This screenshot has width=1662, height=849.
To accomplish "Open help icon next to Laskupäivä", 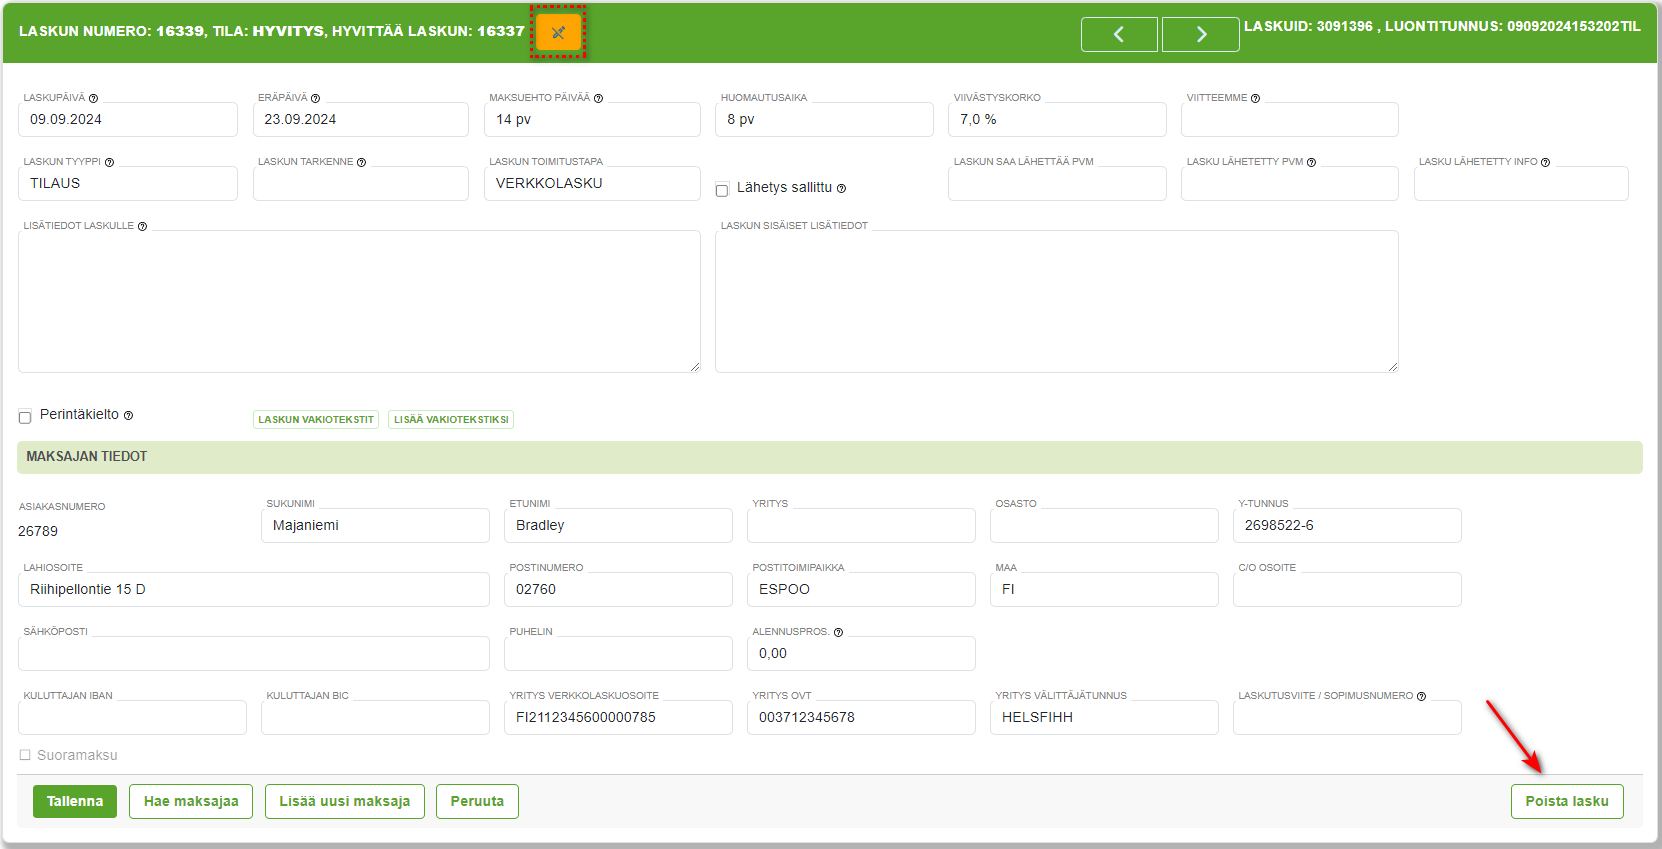I will [x=93, y=98].
